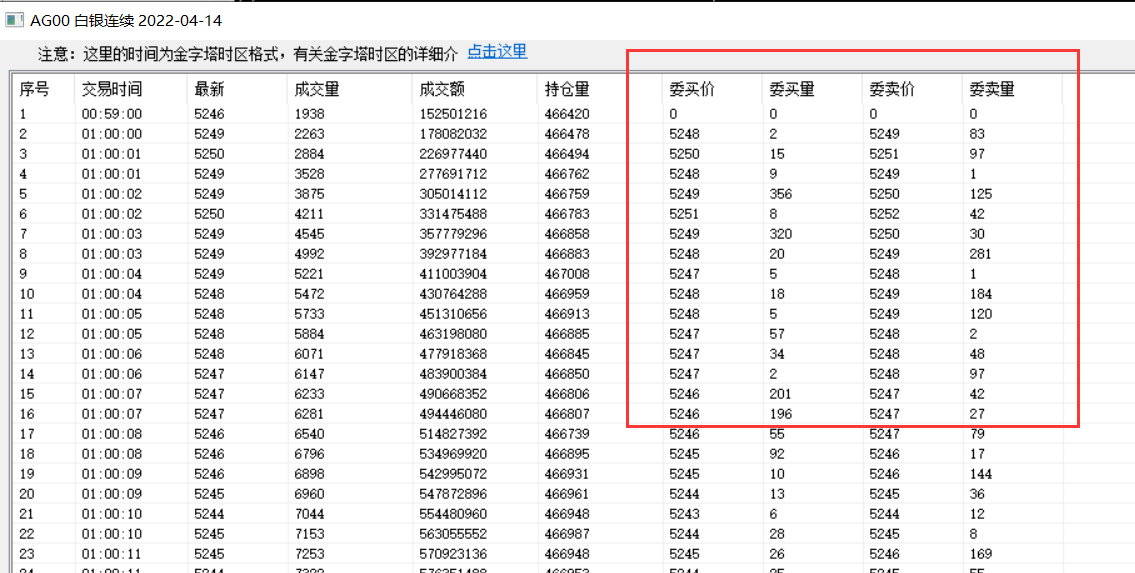The height and width of the screenshot is (573, 1135).
Task: Click the window icon beside AG00 title
Action: [x=15, y=20]
